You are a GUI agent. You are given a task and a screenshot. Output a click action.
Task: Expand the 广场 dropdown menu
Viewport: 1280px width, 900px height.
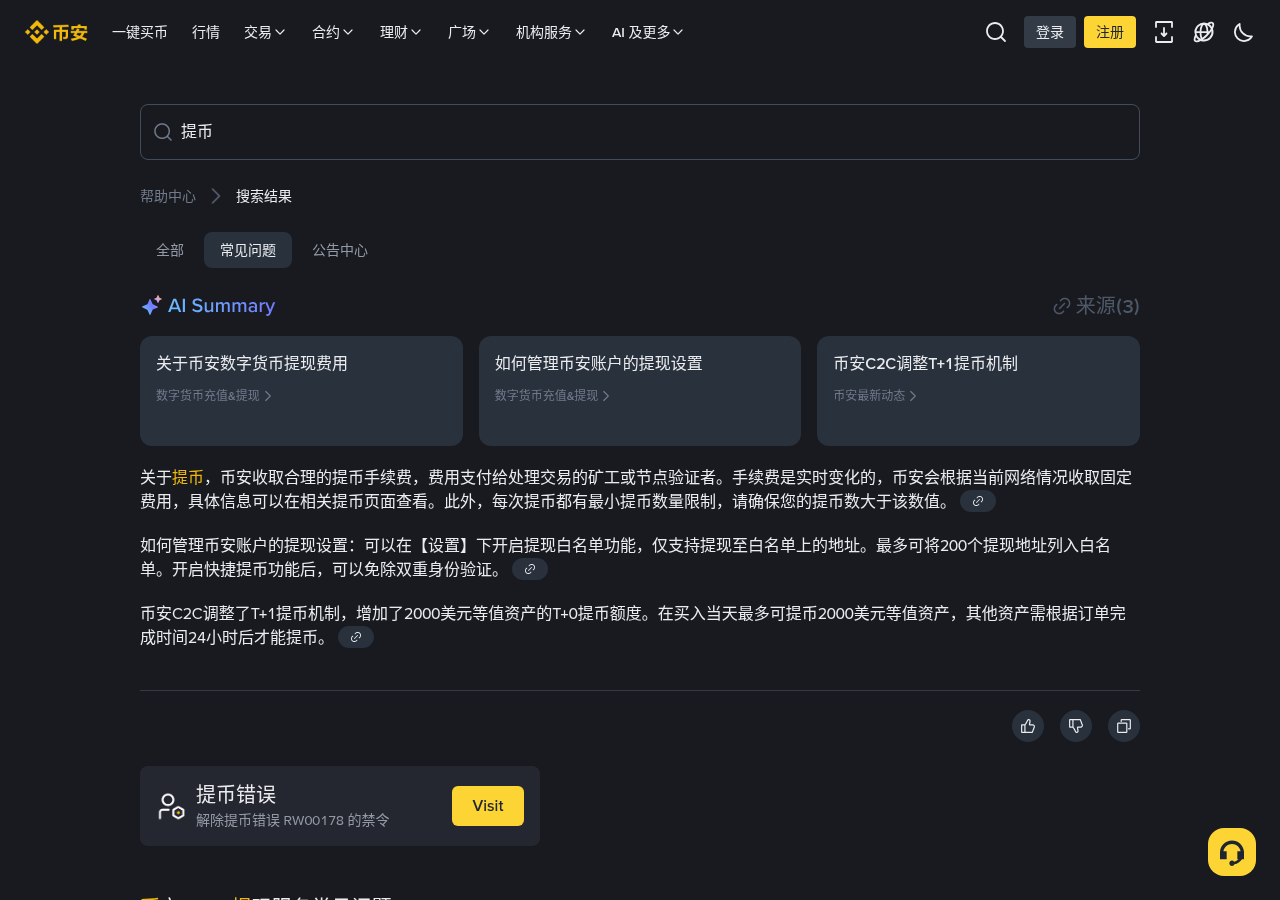tap(469, 32)
